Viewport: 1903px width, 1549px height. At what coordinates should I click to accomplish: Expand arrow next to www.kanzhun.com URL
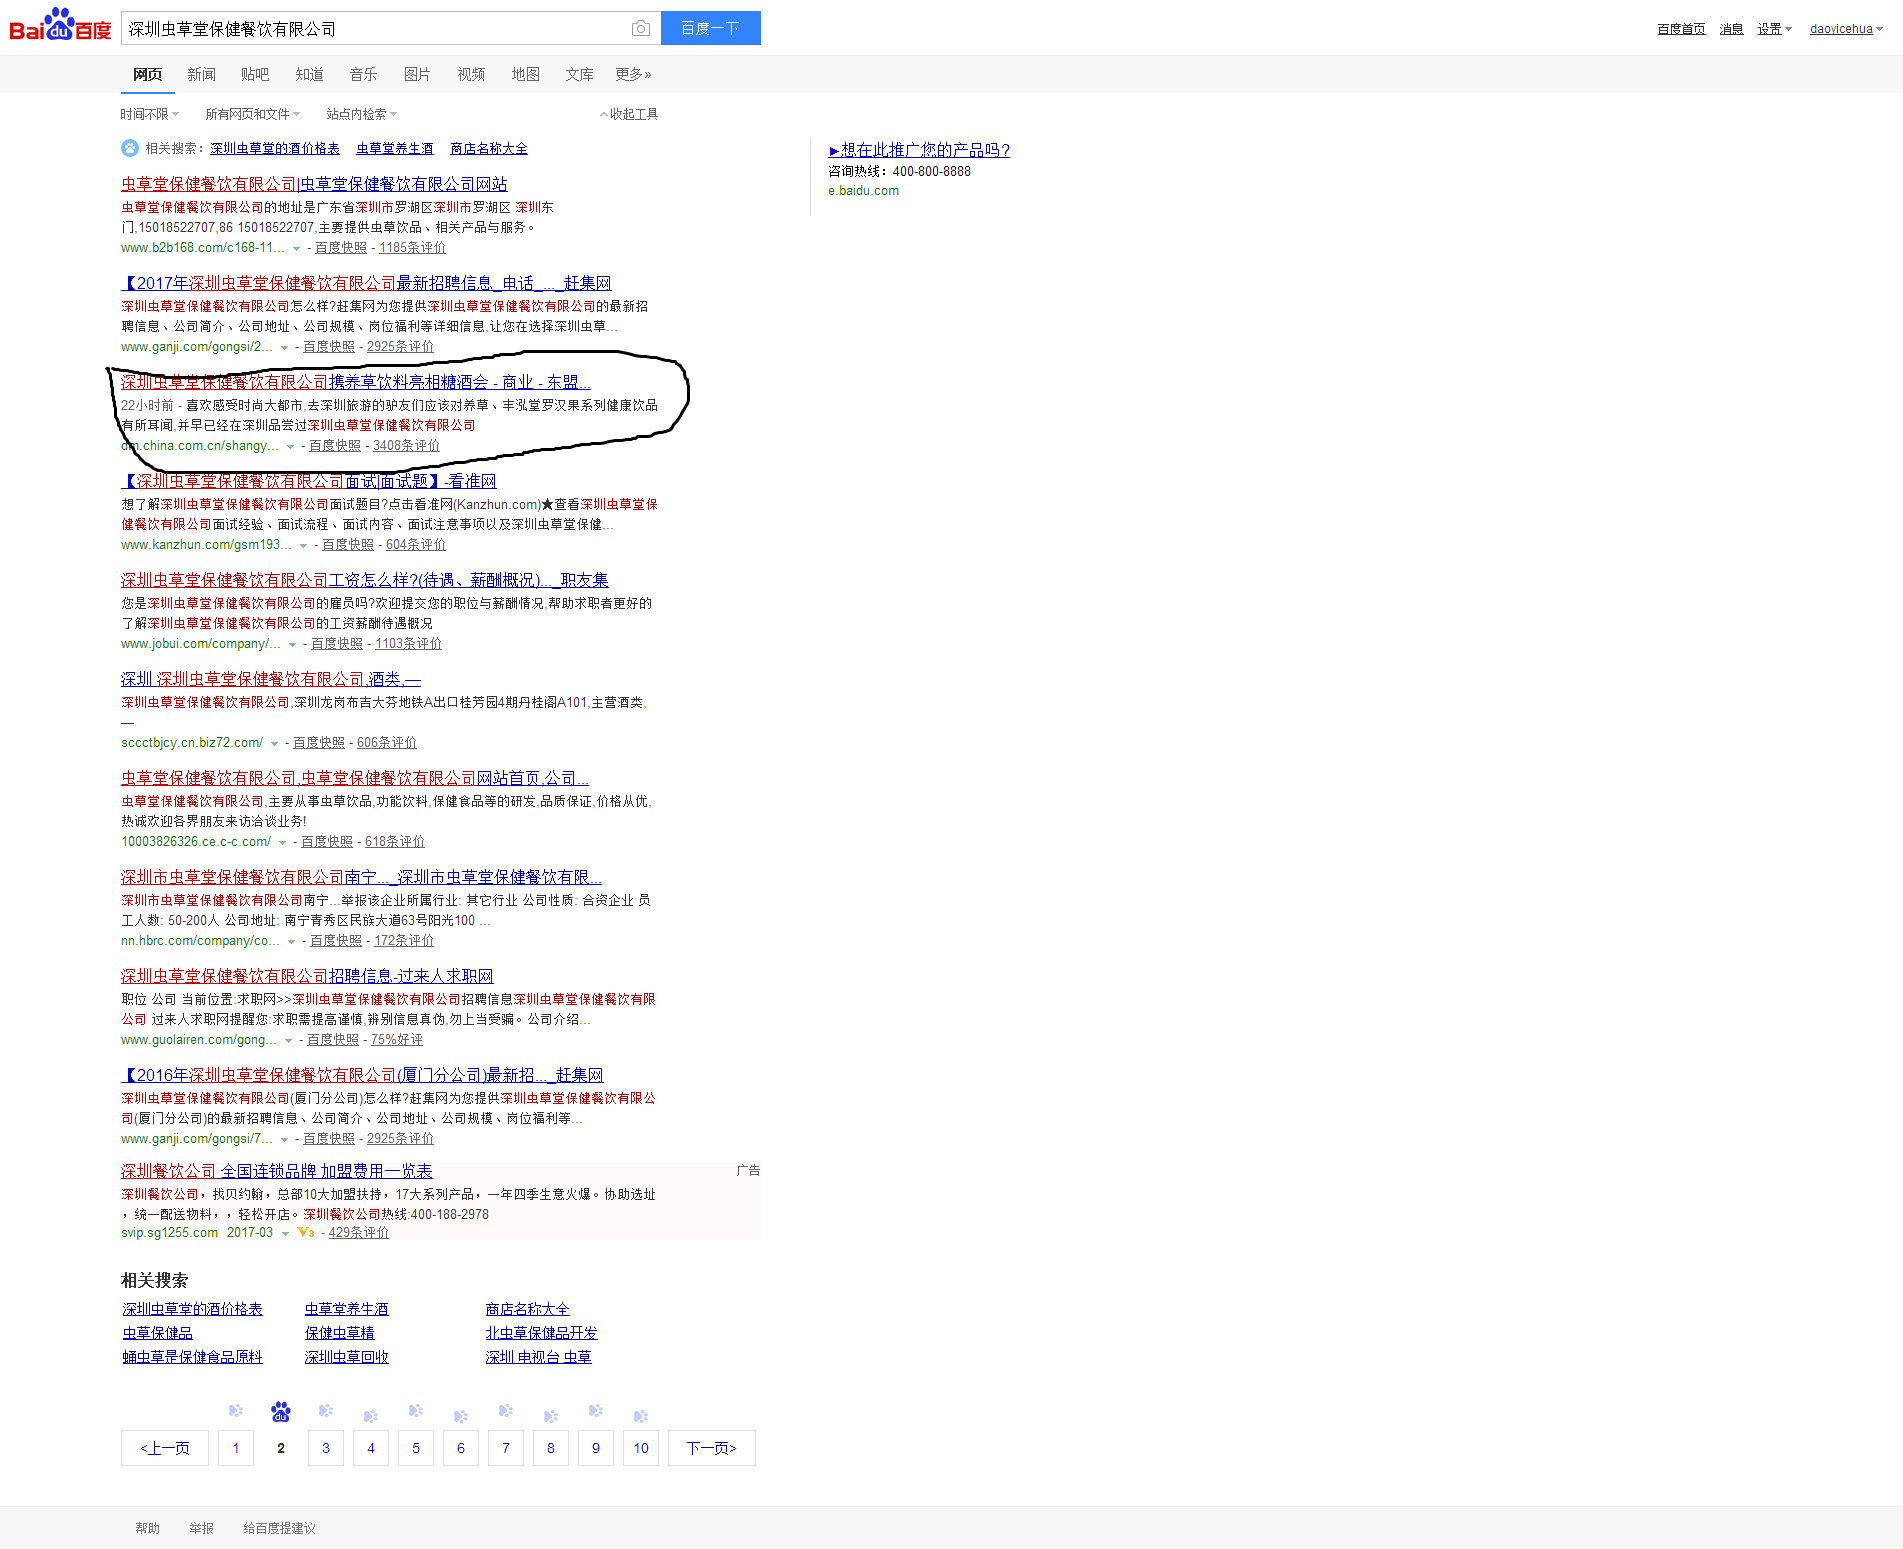click(303, 546)
